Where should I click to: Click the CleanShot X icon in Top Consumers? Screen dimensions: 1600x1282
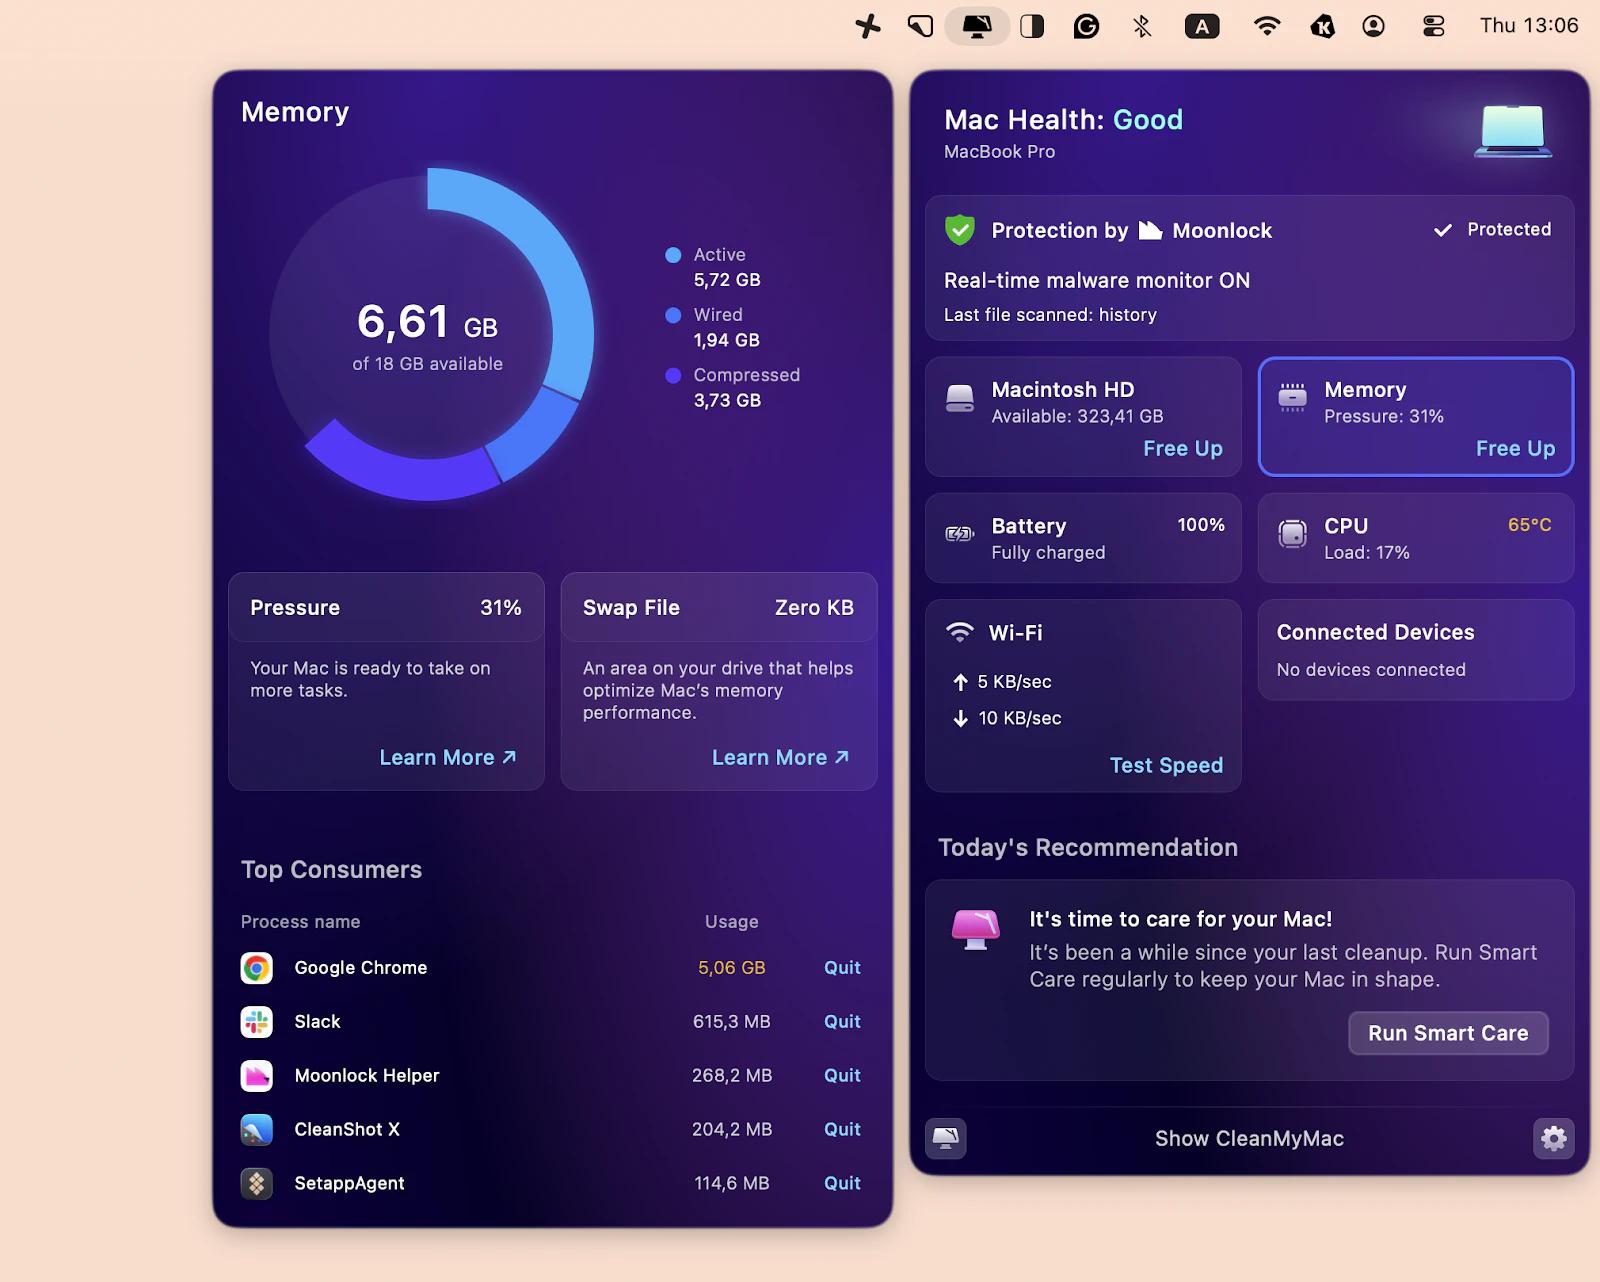257,1129
